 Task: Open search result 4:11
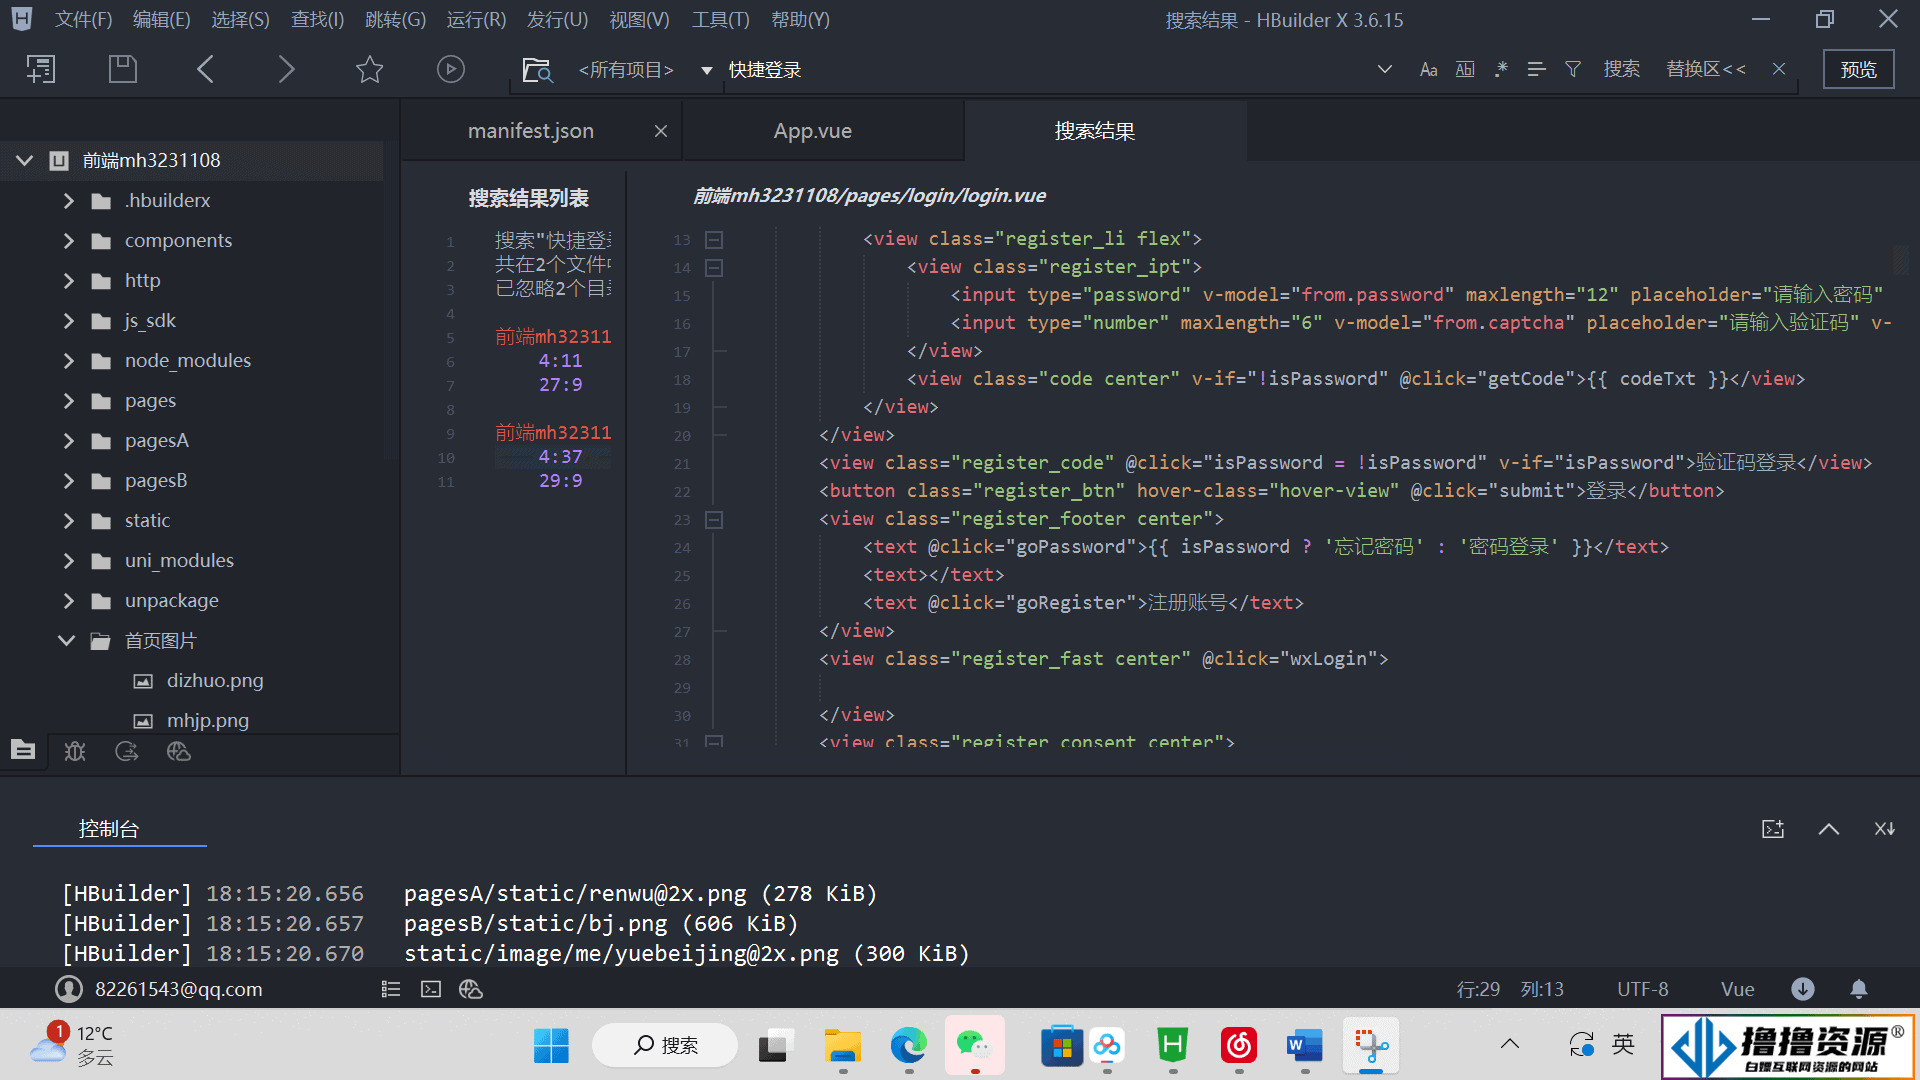click(x=560, y=360)
